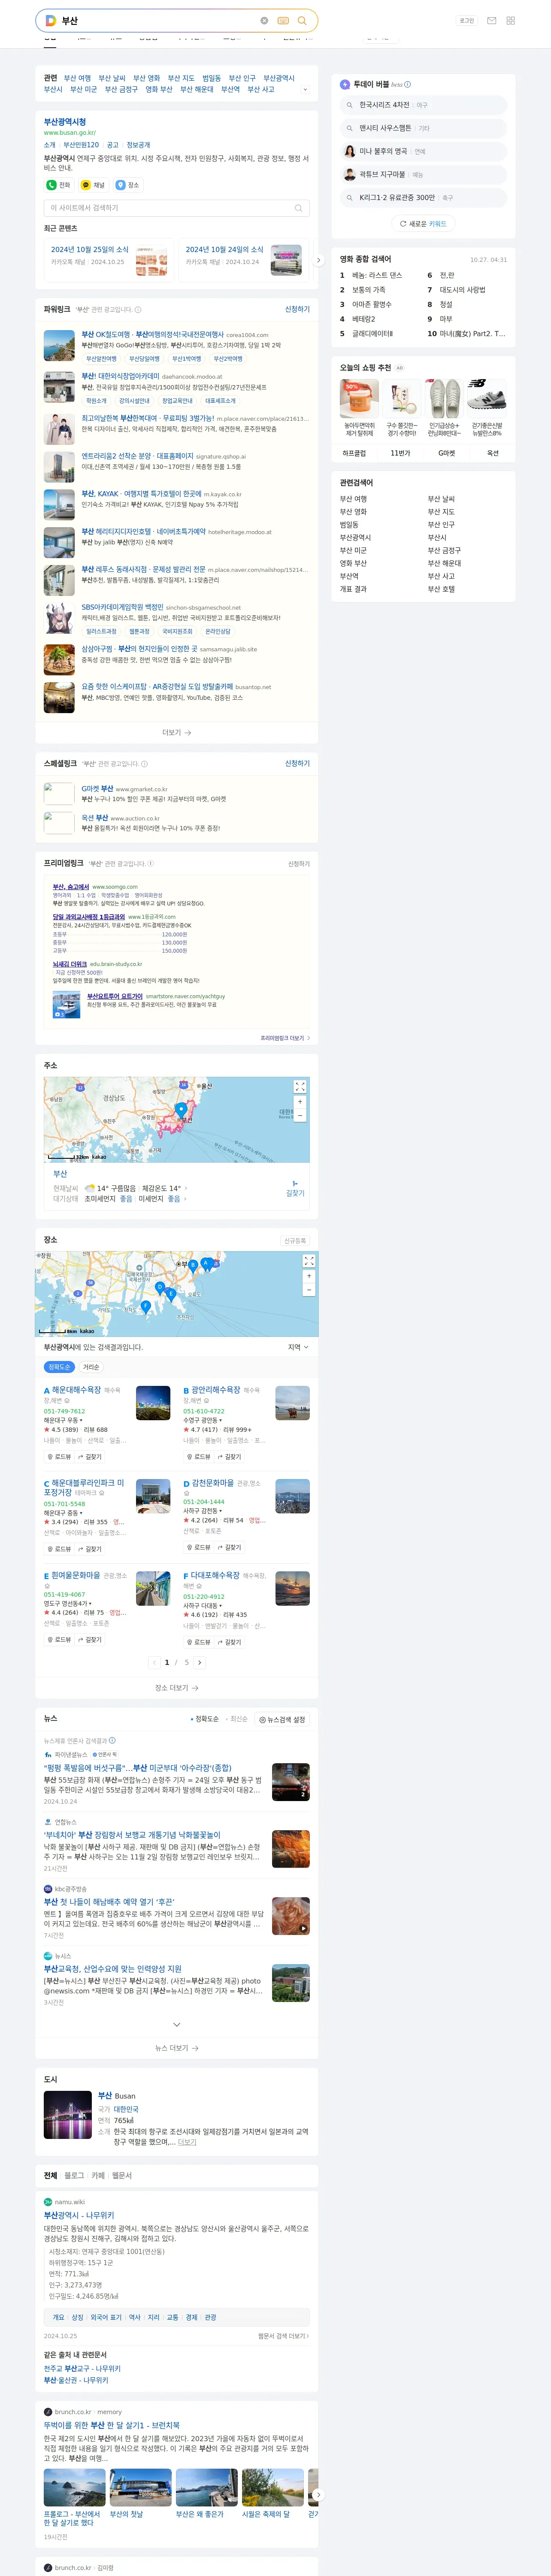Open 파워링크 info help icon
Screen dimensions: 551x2576
(x=139, y=310)
